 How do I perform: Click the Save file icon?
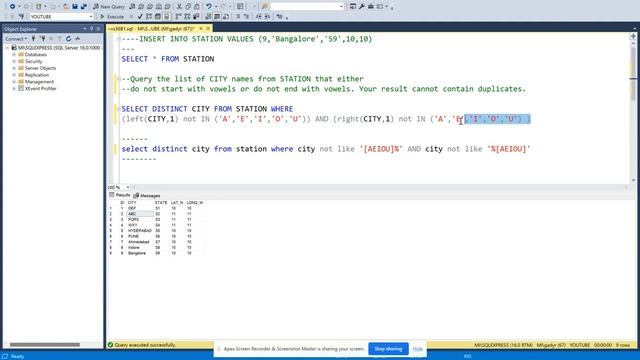pyautogui.click(x=75, y=7)
